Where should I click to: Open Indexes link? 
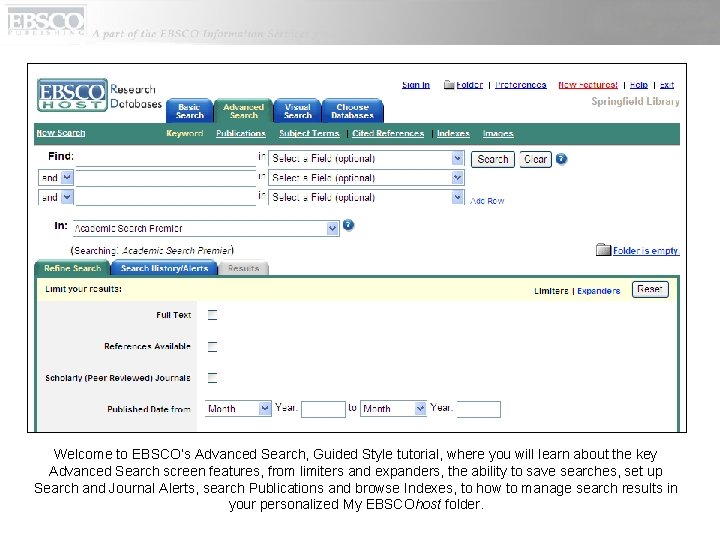click(453, 133)
